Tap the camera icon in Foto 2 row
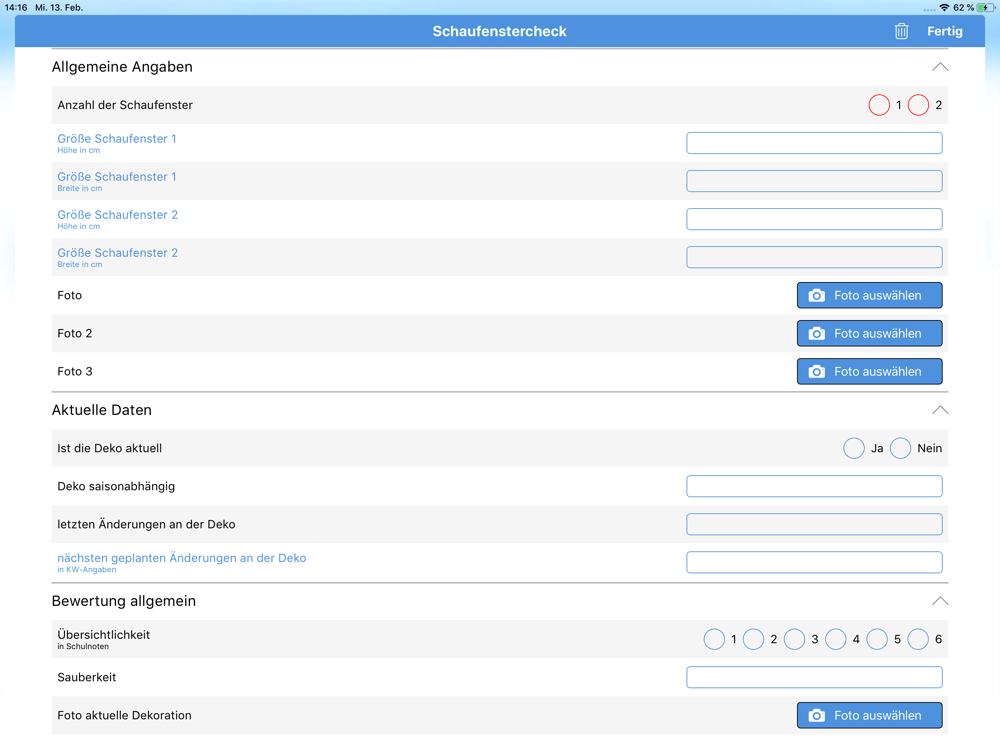Viewport: 1000px width, 750px height. [816, 334]
